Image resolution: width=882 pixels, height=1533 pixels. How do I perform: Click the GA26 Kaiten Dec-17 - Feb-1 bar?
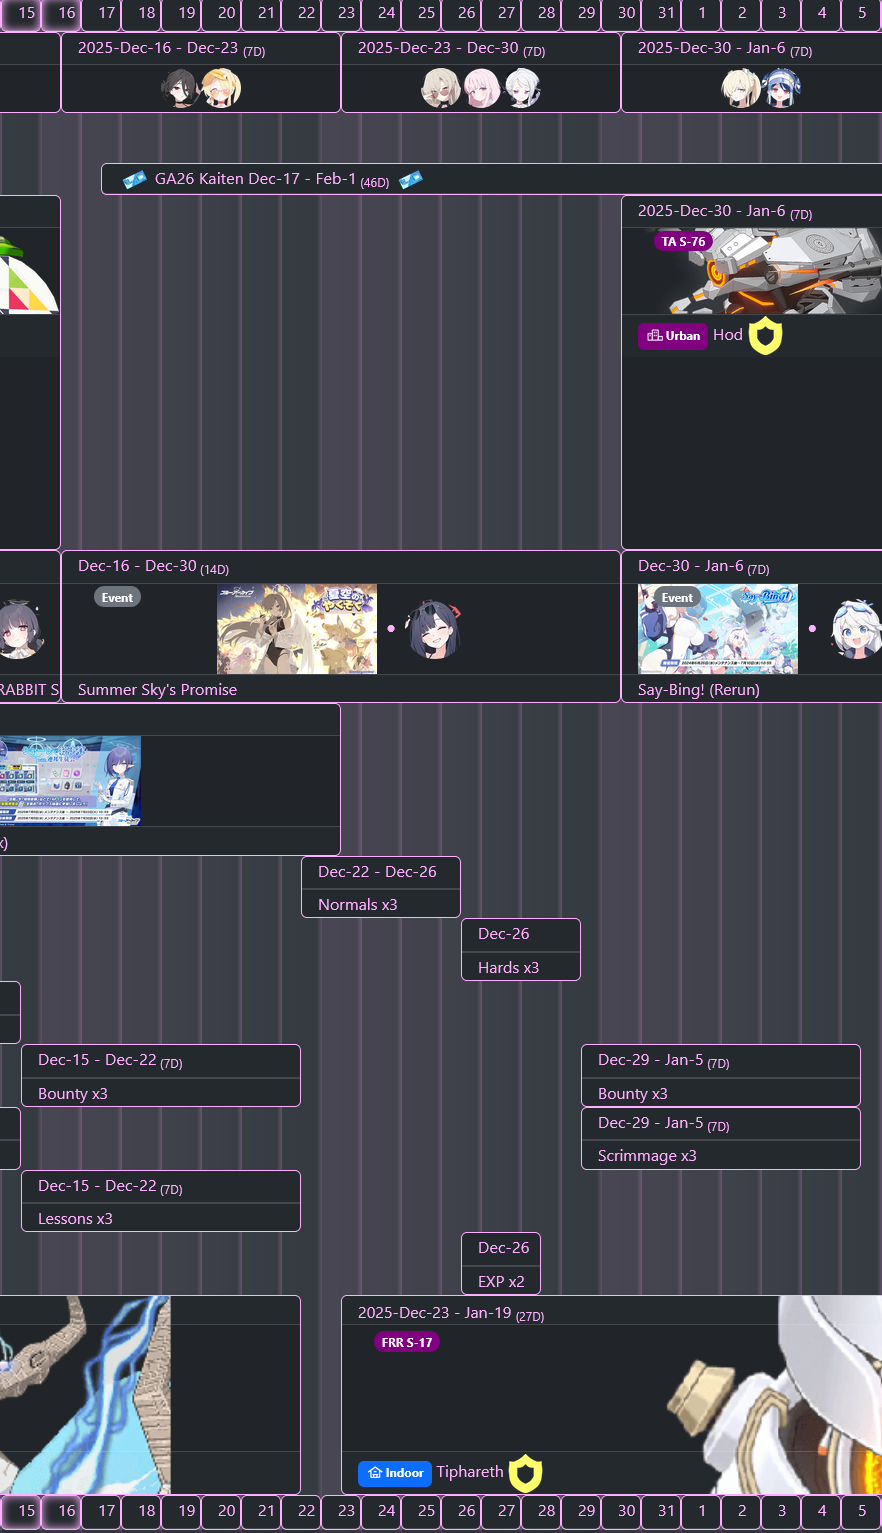click(491, 180)
